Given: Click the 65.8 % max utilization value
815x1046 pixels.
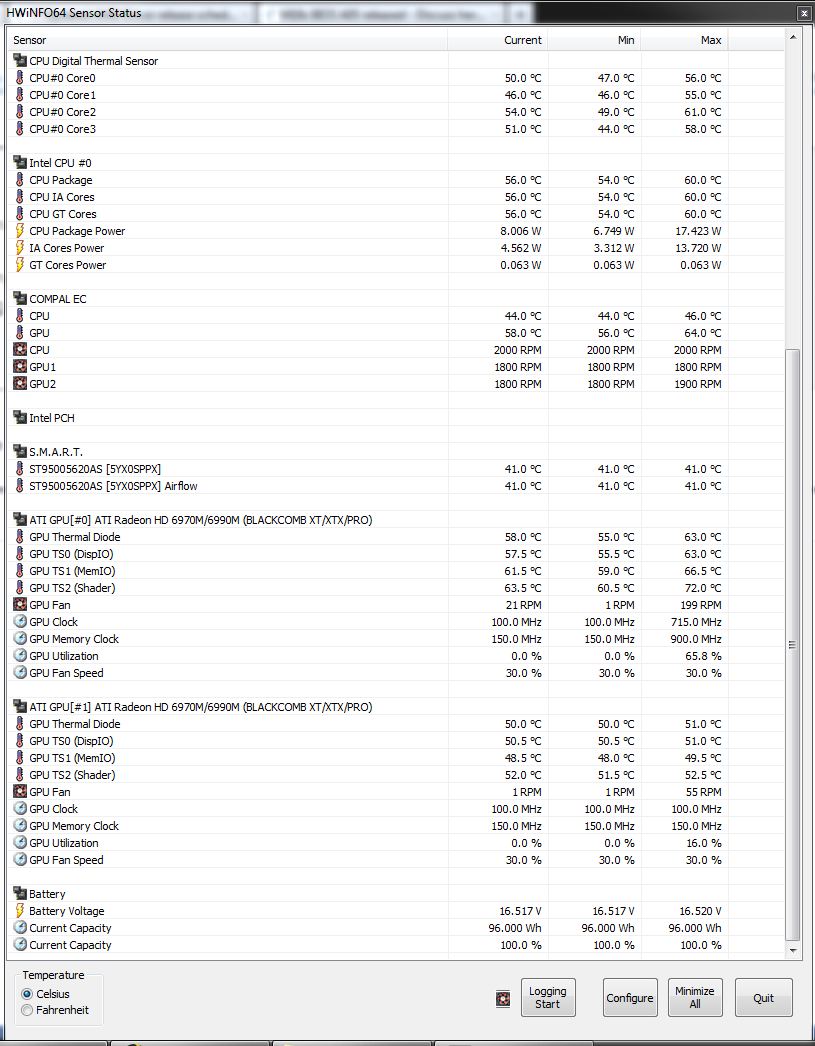Looking at the screenshot, I should (704, 656).
